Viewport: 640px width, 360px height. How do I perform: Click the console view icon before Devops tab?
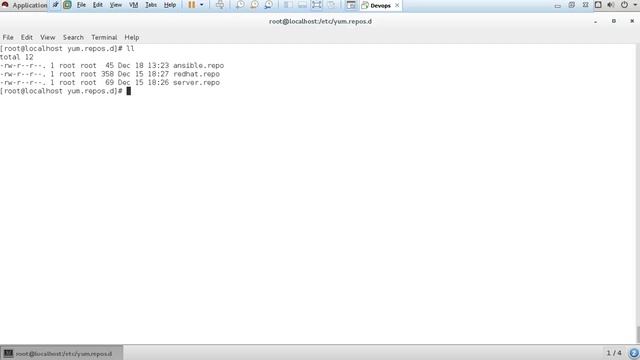pos(351,5)
